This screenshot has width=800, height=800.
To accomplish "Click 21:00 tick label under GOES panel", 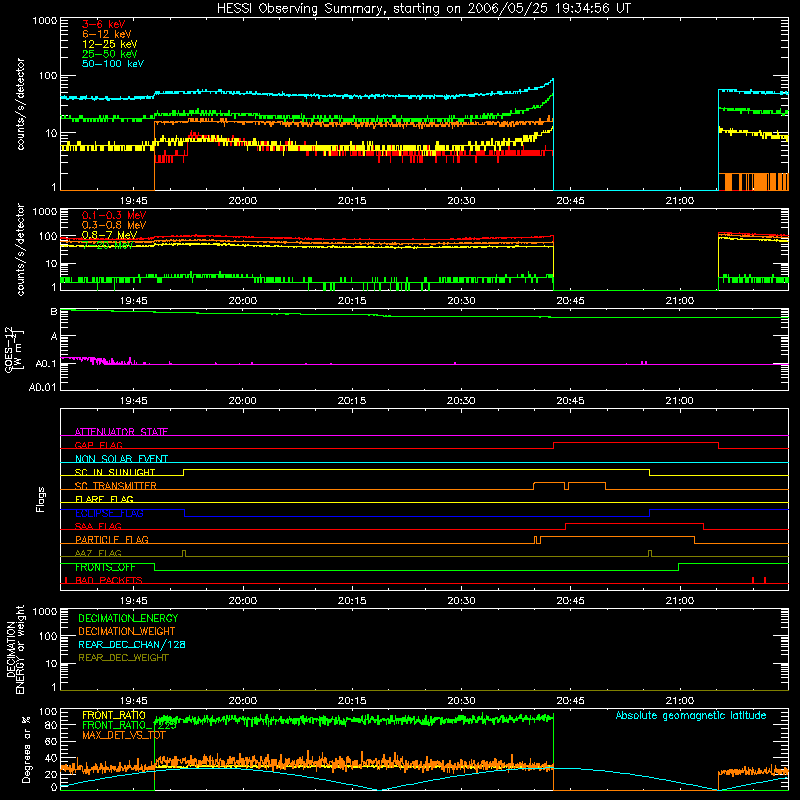I will click(x=680, y=401).
